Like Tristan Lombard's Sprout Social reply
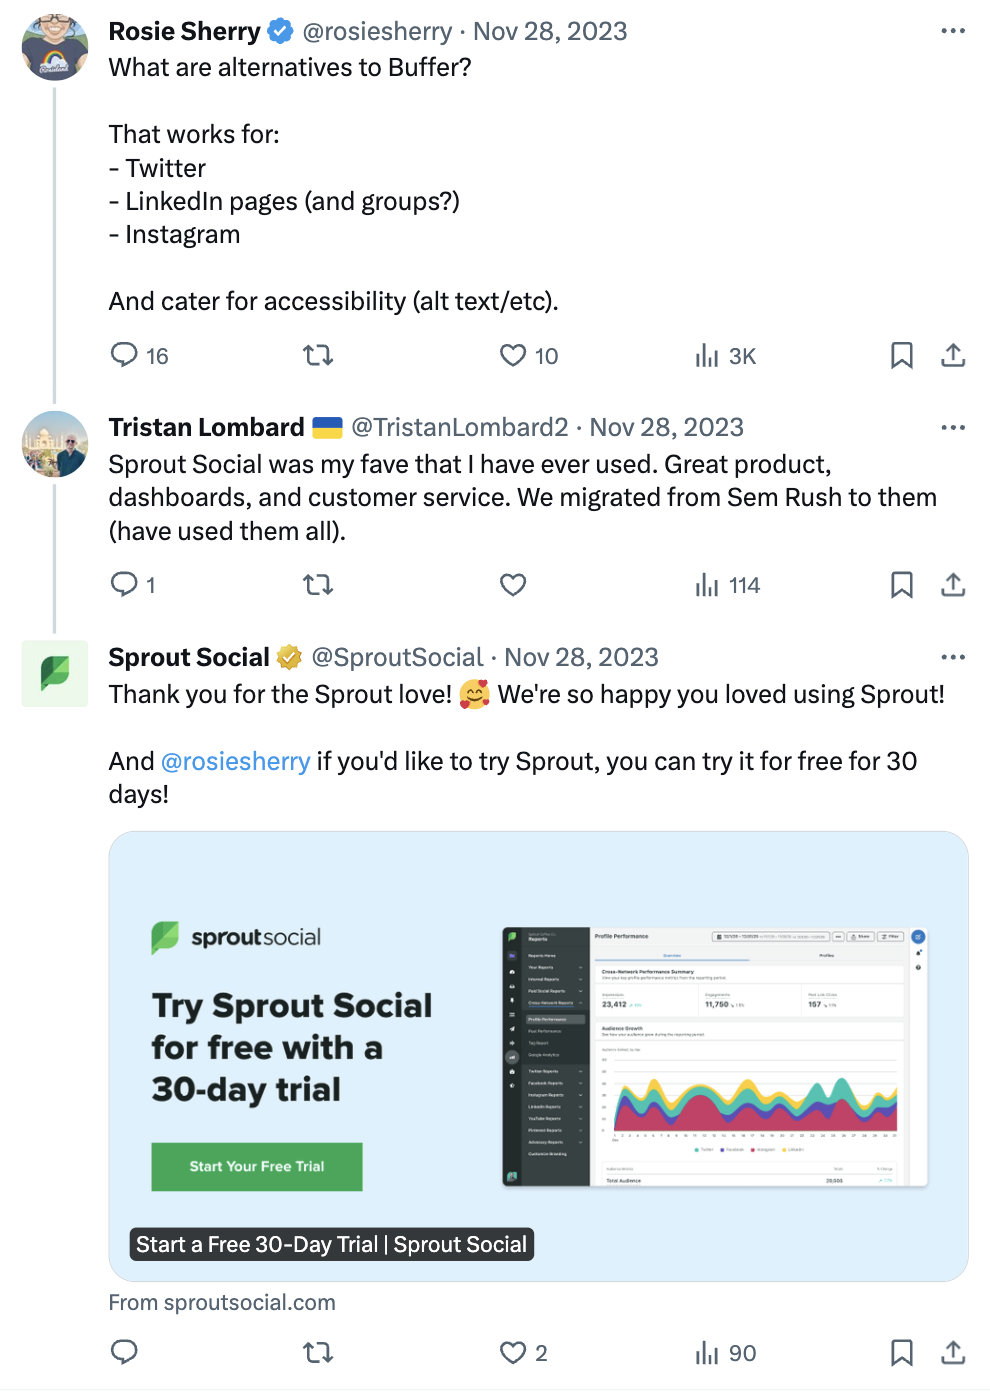 513,584
